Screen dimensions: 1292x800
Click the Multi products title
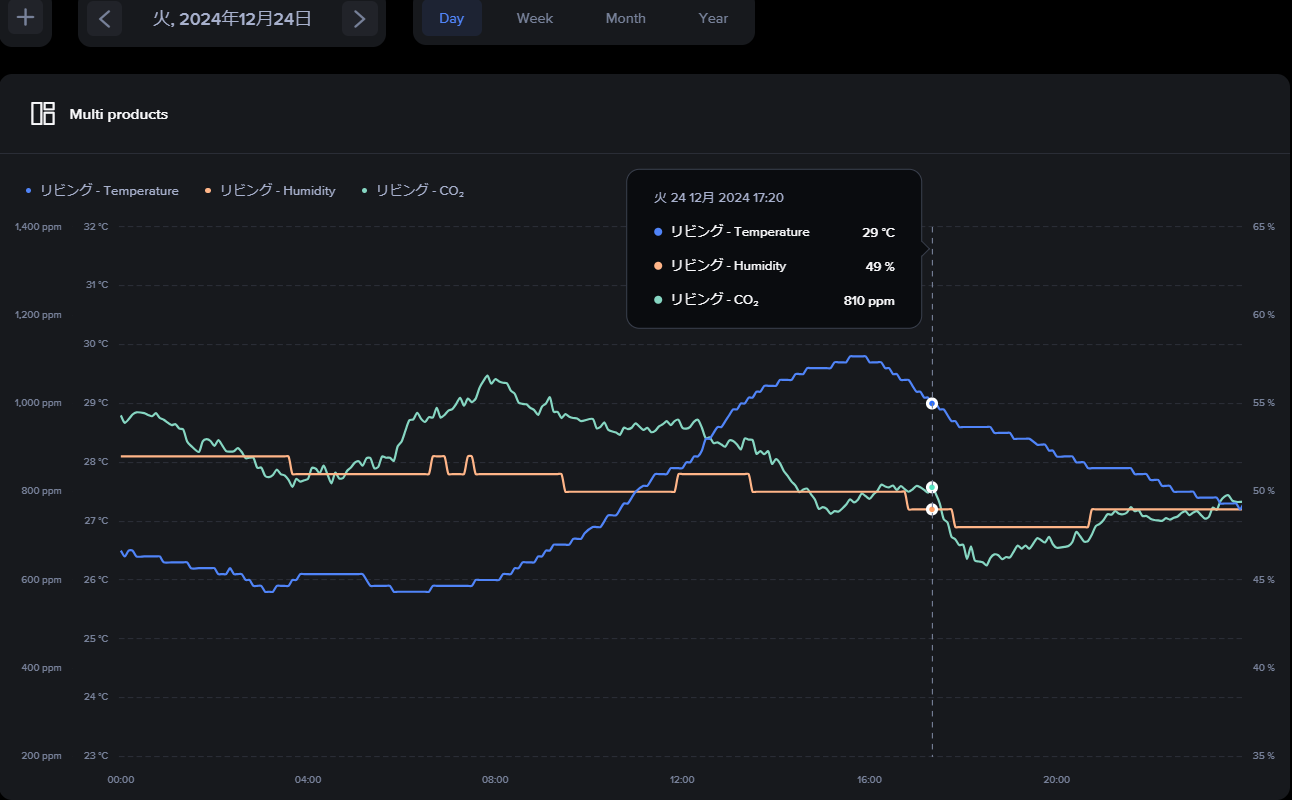pyautogui.click(x=119, y=114)
